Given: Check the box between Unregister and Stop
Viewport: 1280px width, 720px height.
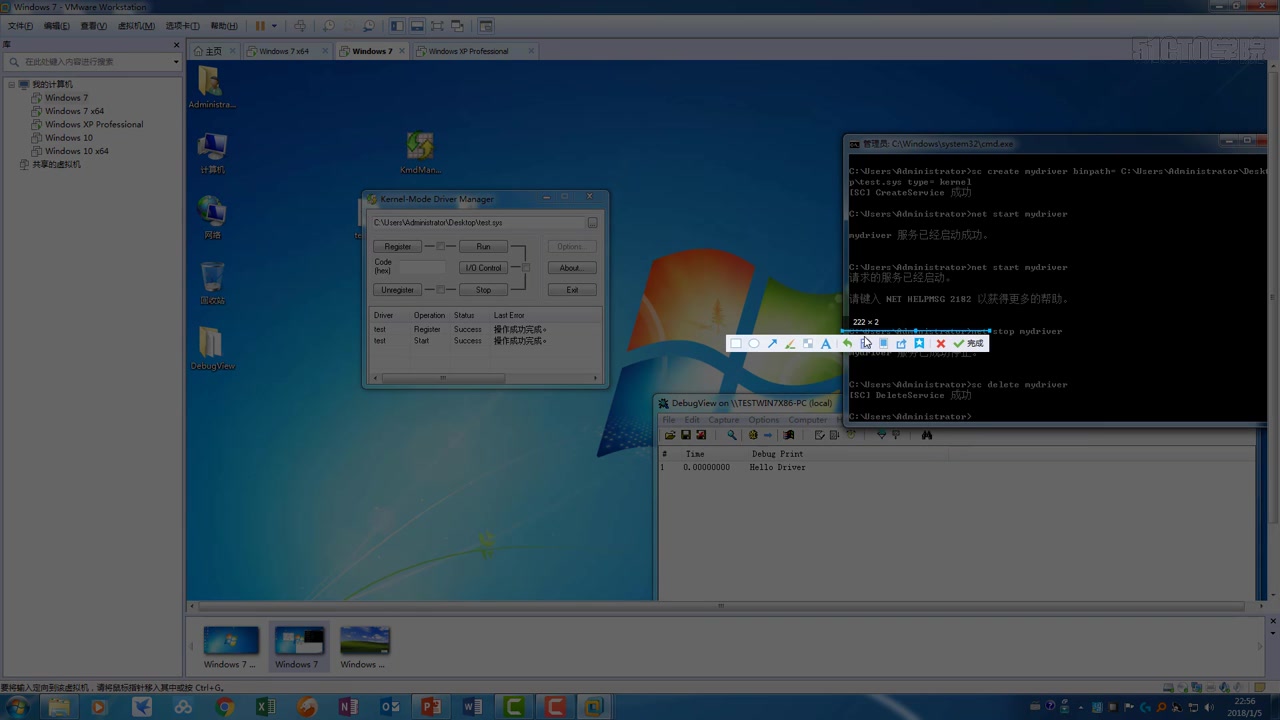Looking at the screenshot, I should point(440,289).
